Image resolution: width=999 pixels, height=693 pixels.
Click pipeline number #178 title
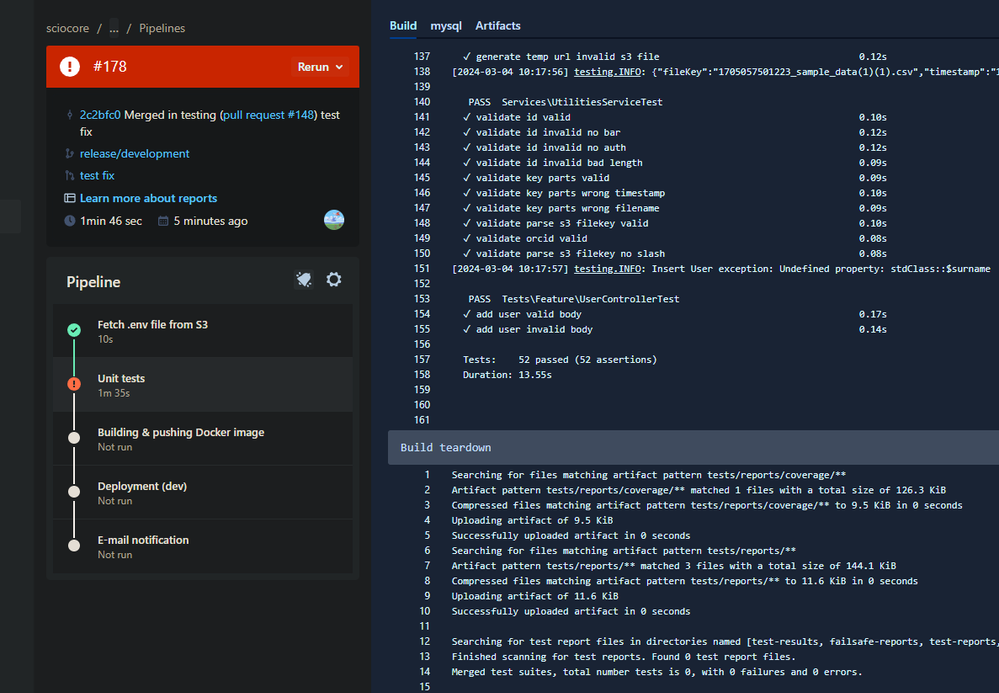(x=110, y=66)
